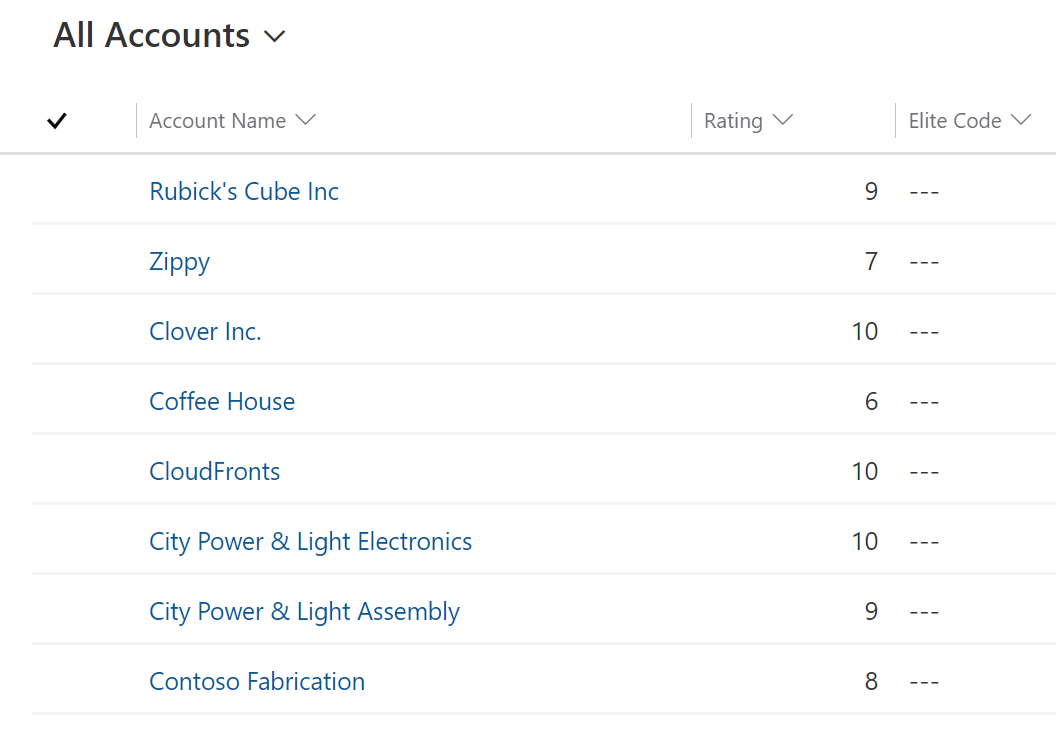The height and width of the screenshot is (734, 1056).
Task: Open the All Accounts view selector chevron
Action: click(x=274, y=37)
